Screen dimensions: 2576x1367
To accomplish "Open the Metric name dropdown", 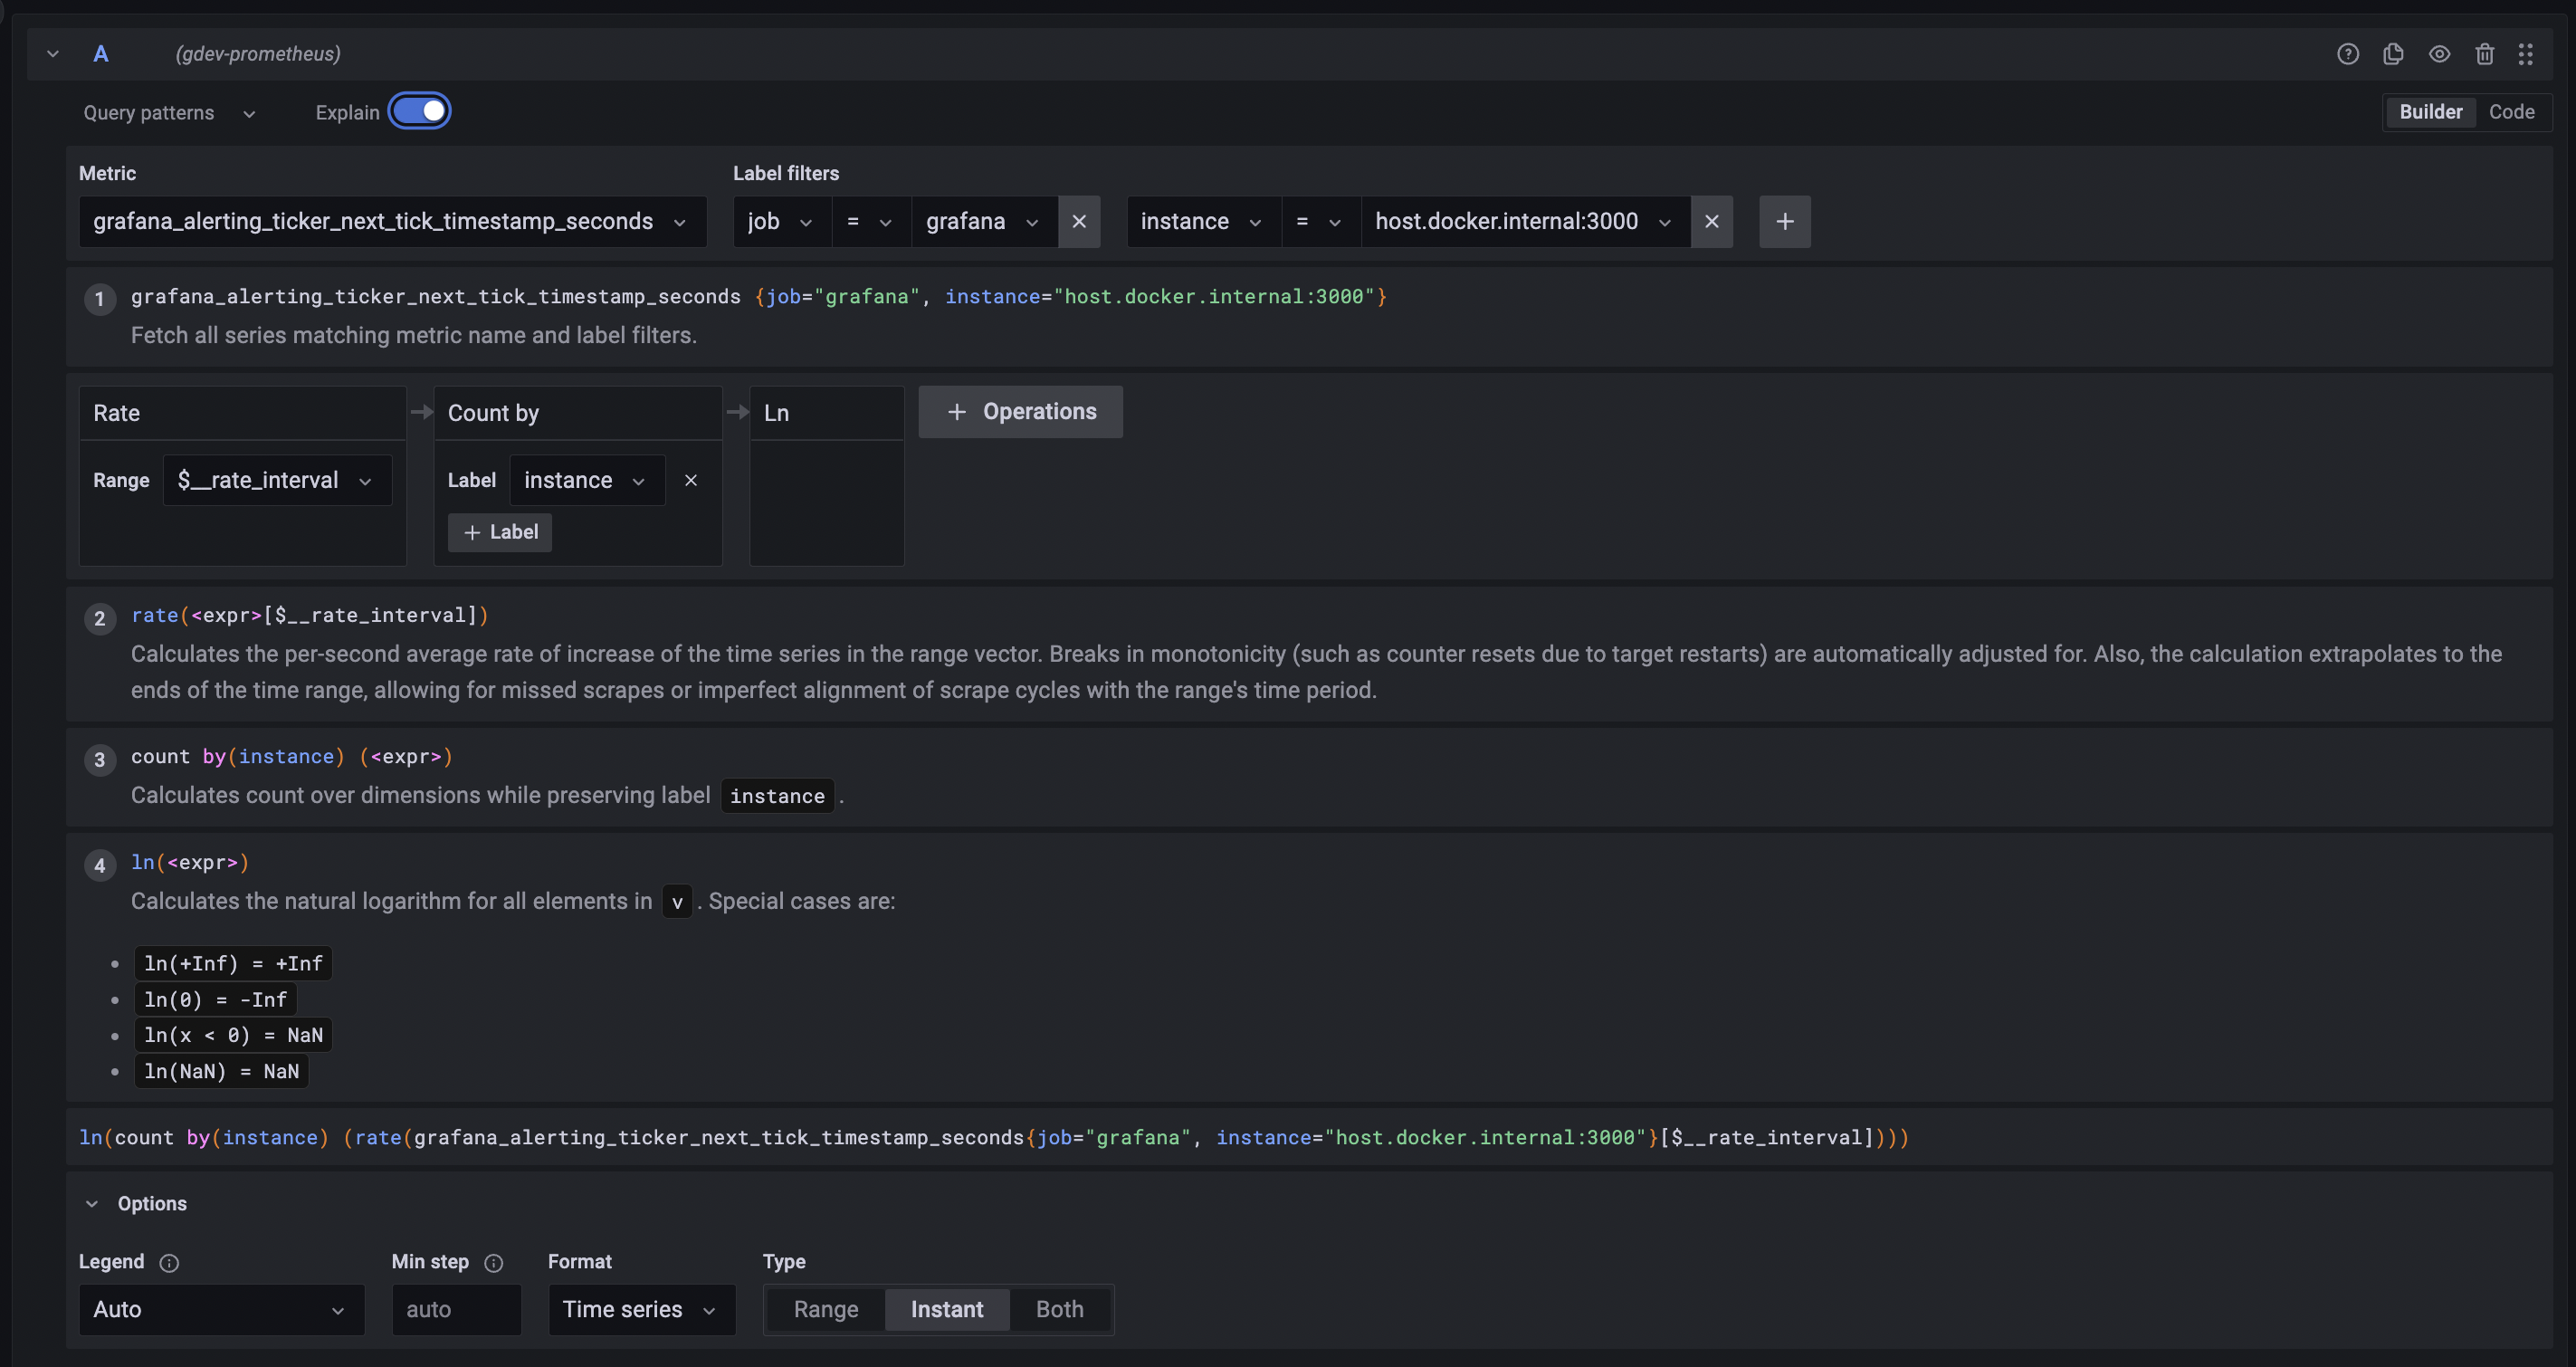I will pyautogui.click(x=392, y=221).
